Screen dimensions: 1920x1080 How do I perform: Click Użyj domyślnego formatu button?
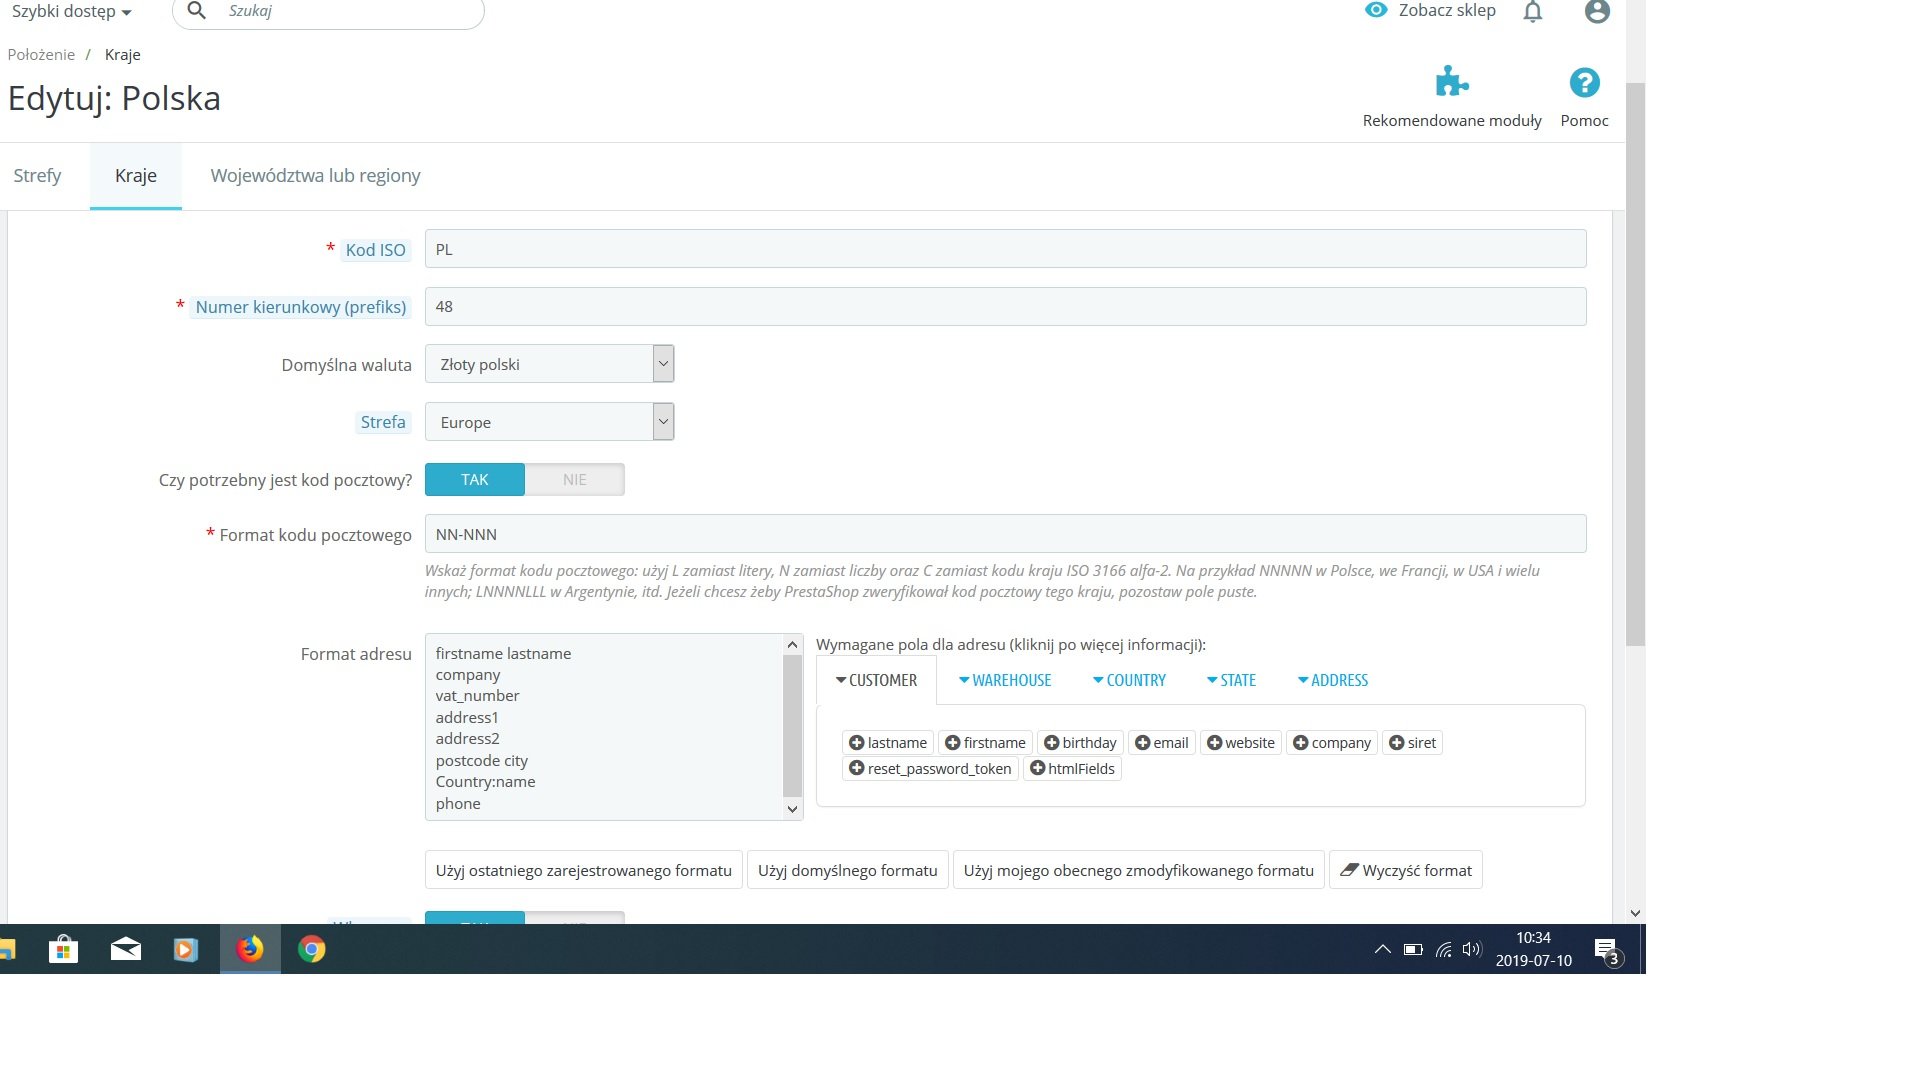click(847, 871)
